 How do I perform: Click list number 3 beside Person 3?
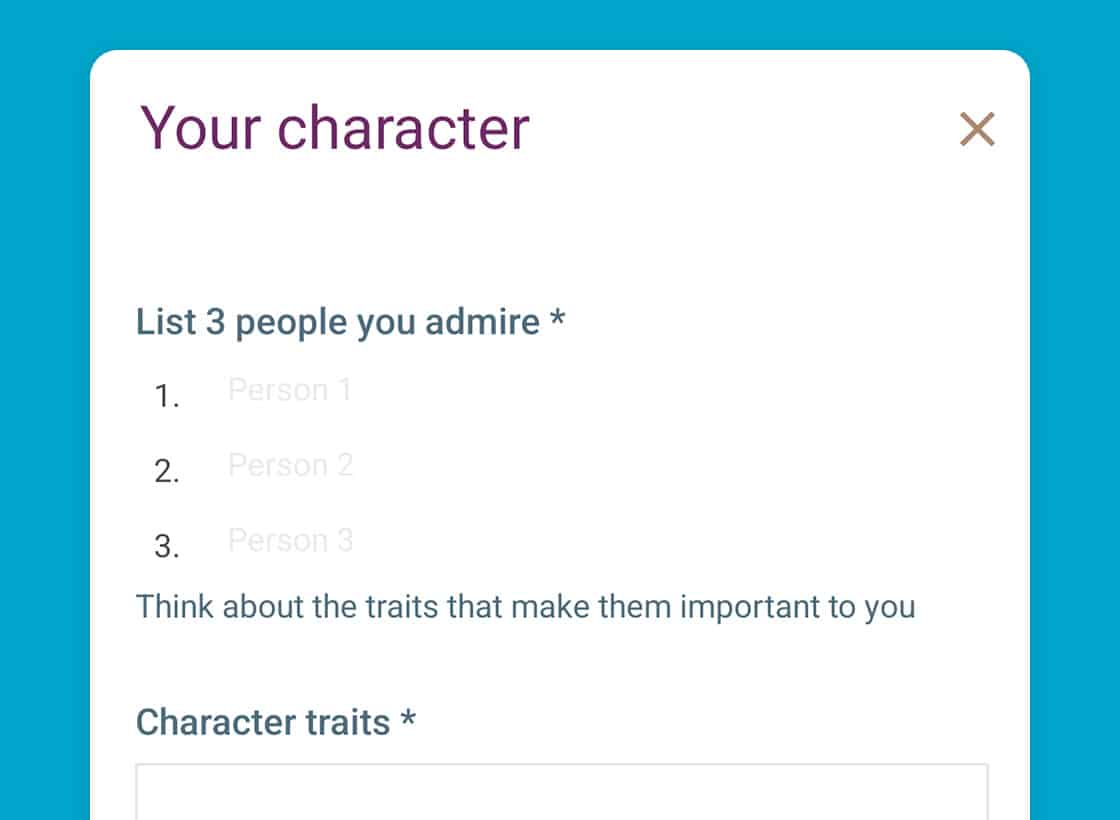point(167,547)
